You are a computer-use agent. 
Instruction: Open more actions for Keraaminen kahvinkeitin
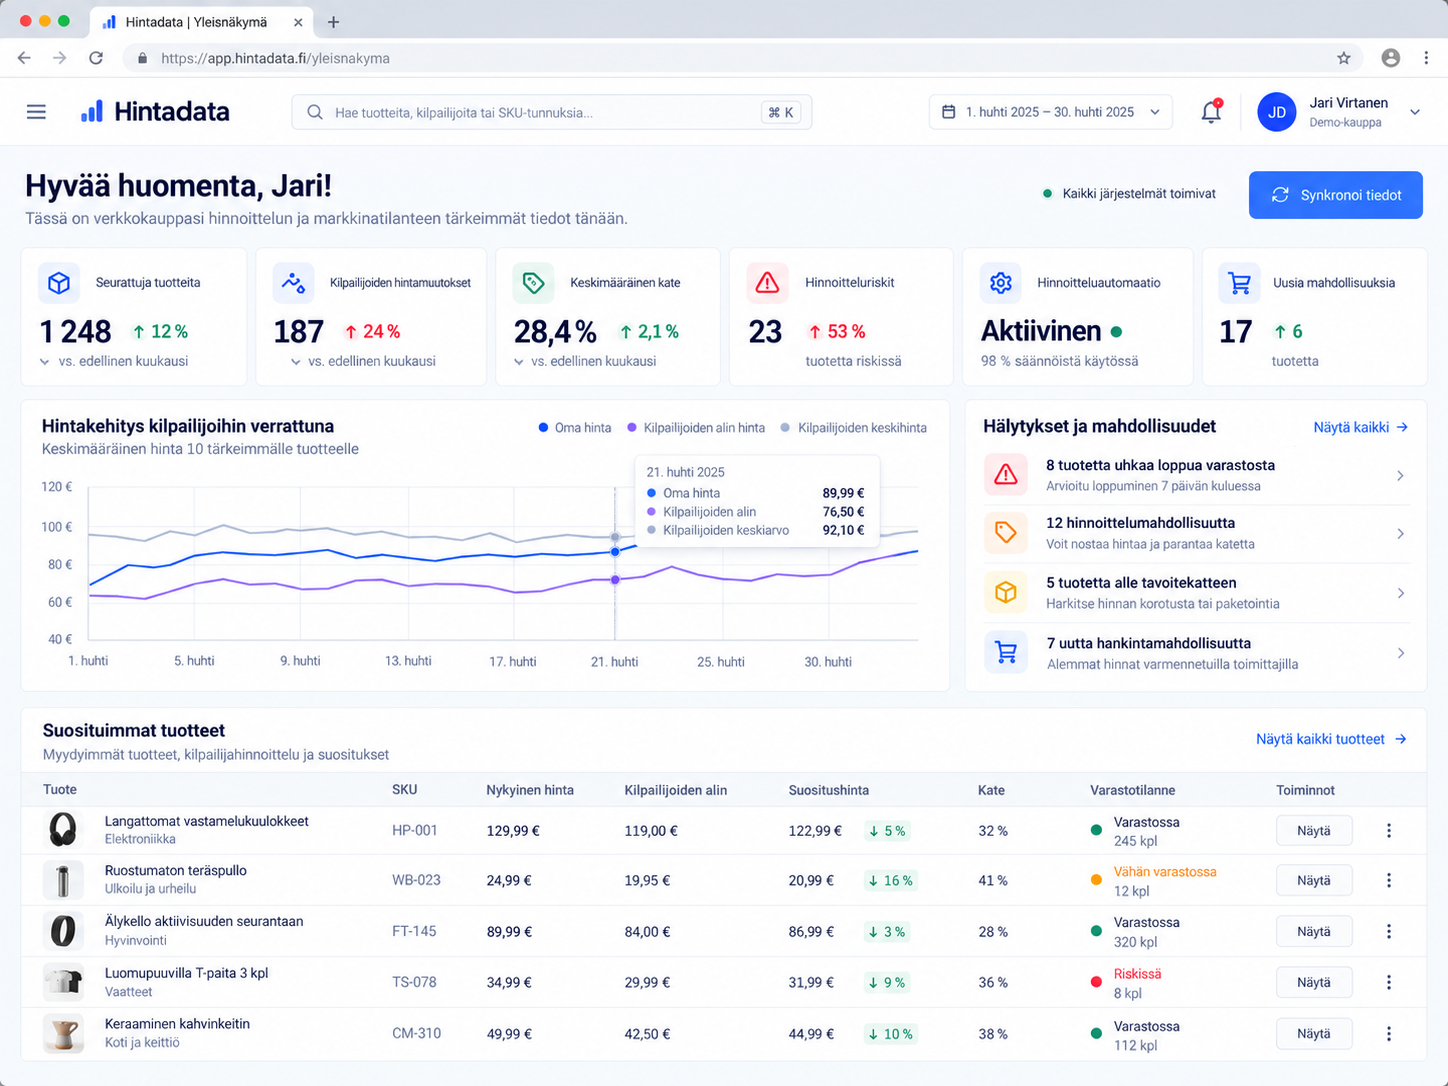[1389, 1034]
